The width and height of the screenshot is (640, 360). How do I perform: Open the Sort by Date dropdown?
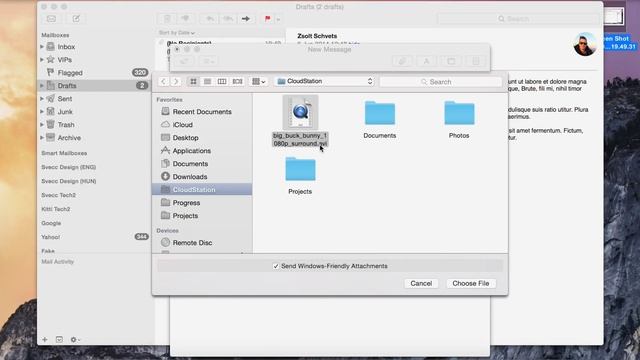tap(177, 33)
